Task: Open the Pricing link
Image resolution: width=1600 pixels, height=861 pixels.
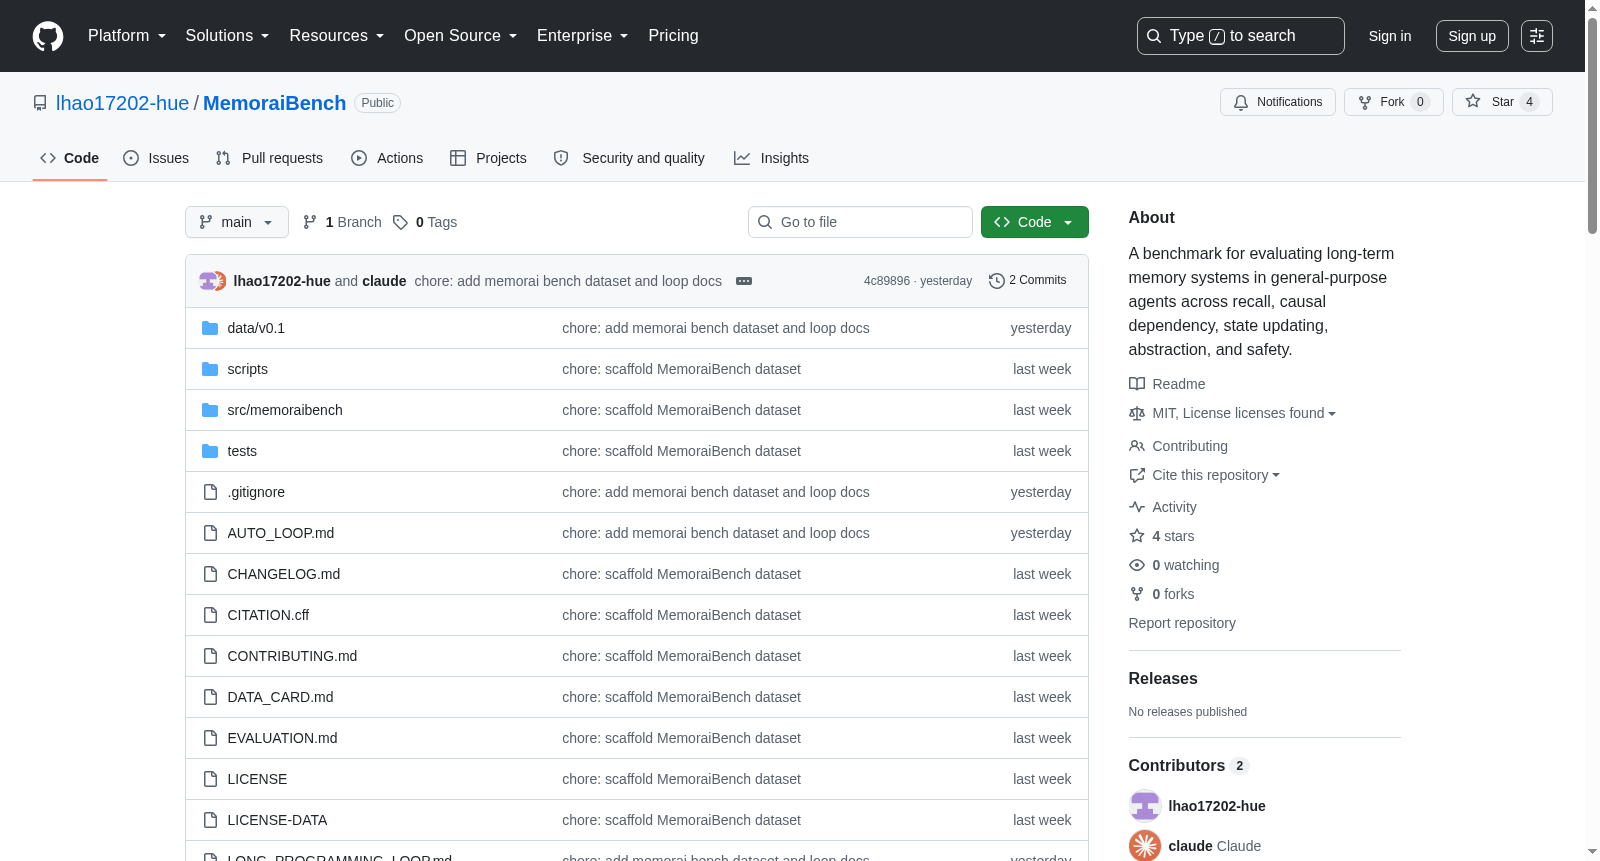Action: click(x=673, y=36)
